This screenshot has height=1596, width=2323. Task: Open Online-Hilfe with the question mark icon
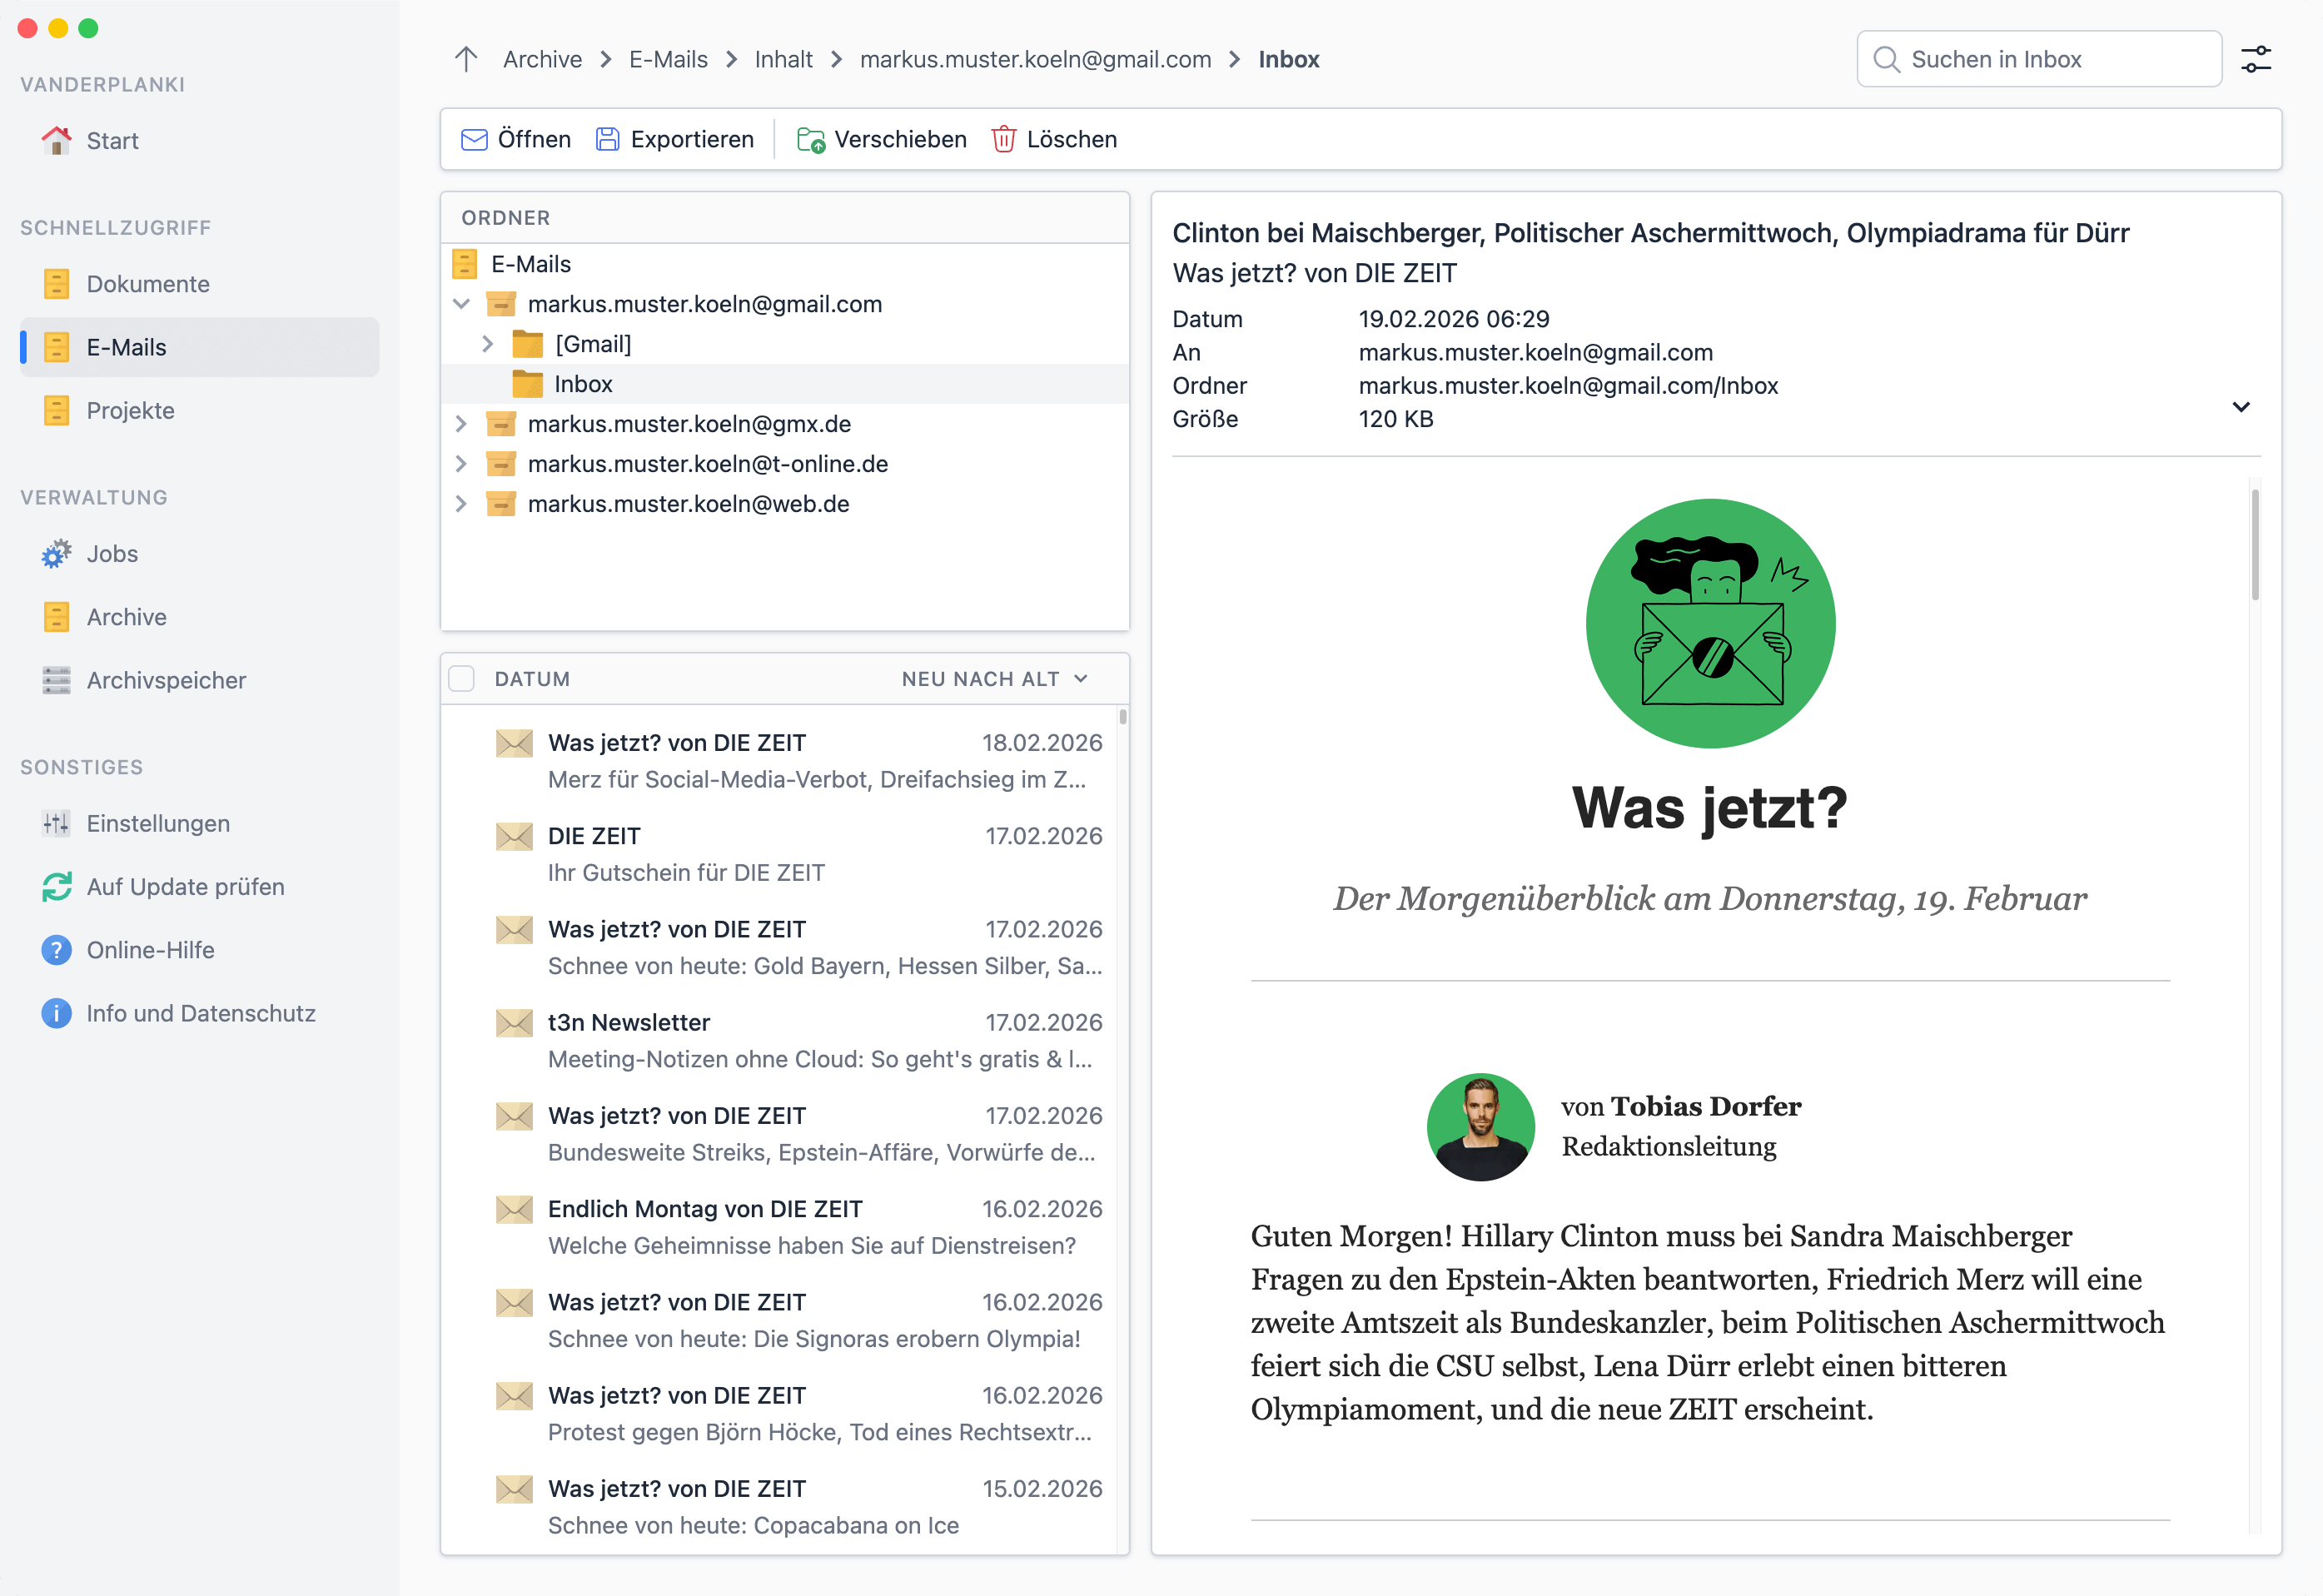coord(56,950)
